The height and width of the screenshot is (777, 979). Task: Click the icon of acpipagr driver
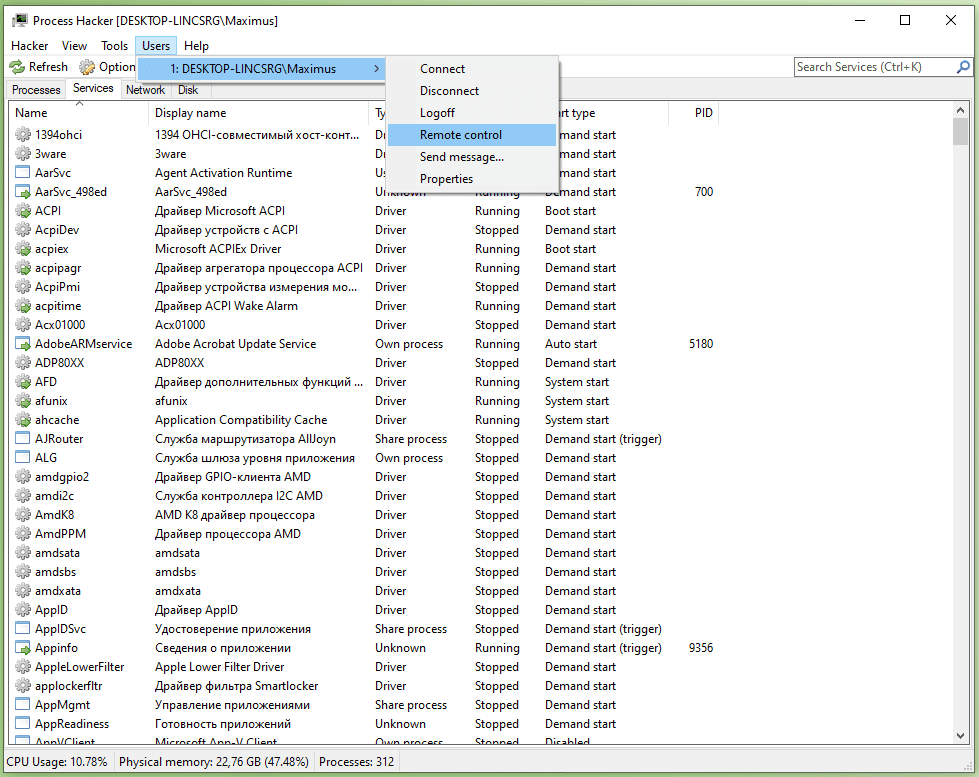coord(23,268)
